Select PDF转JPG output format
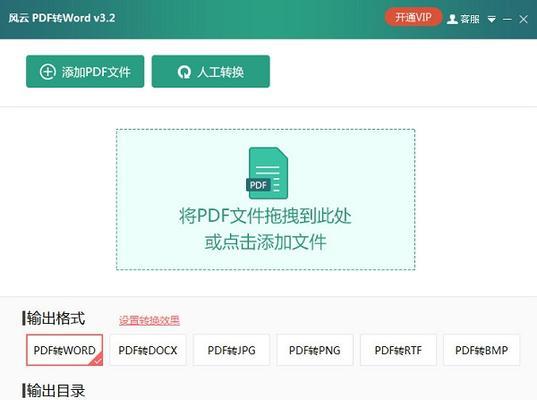This screenshot has width=537, height=400. click(231, 350)
